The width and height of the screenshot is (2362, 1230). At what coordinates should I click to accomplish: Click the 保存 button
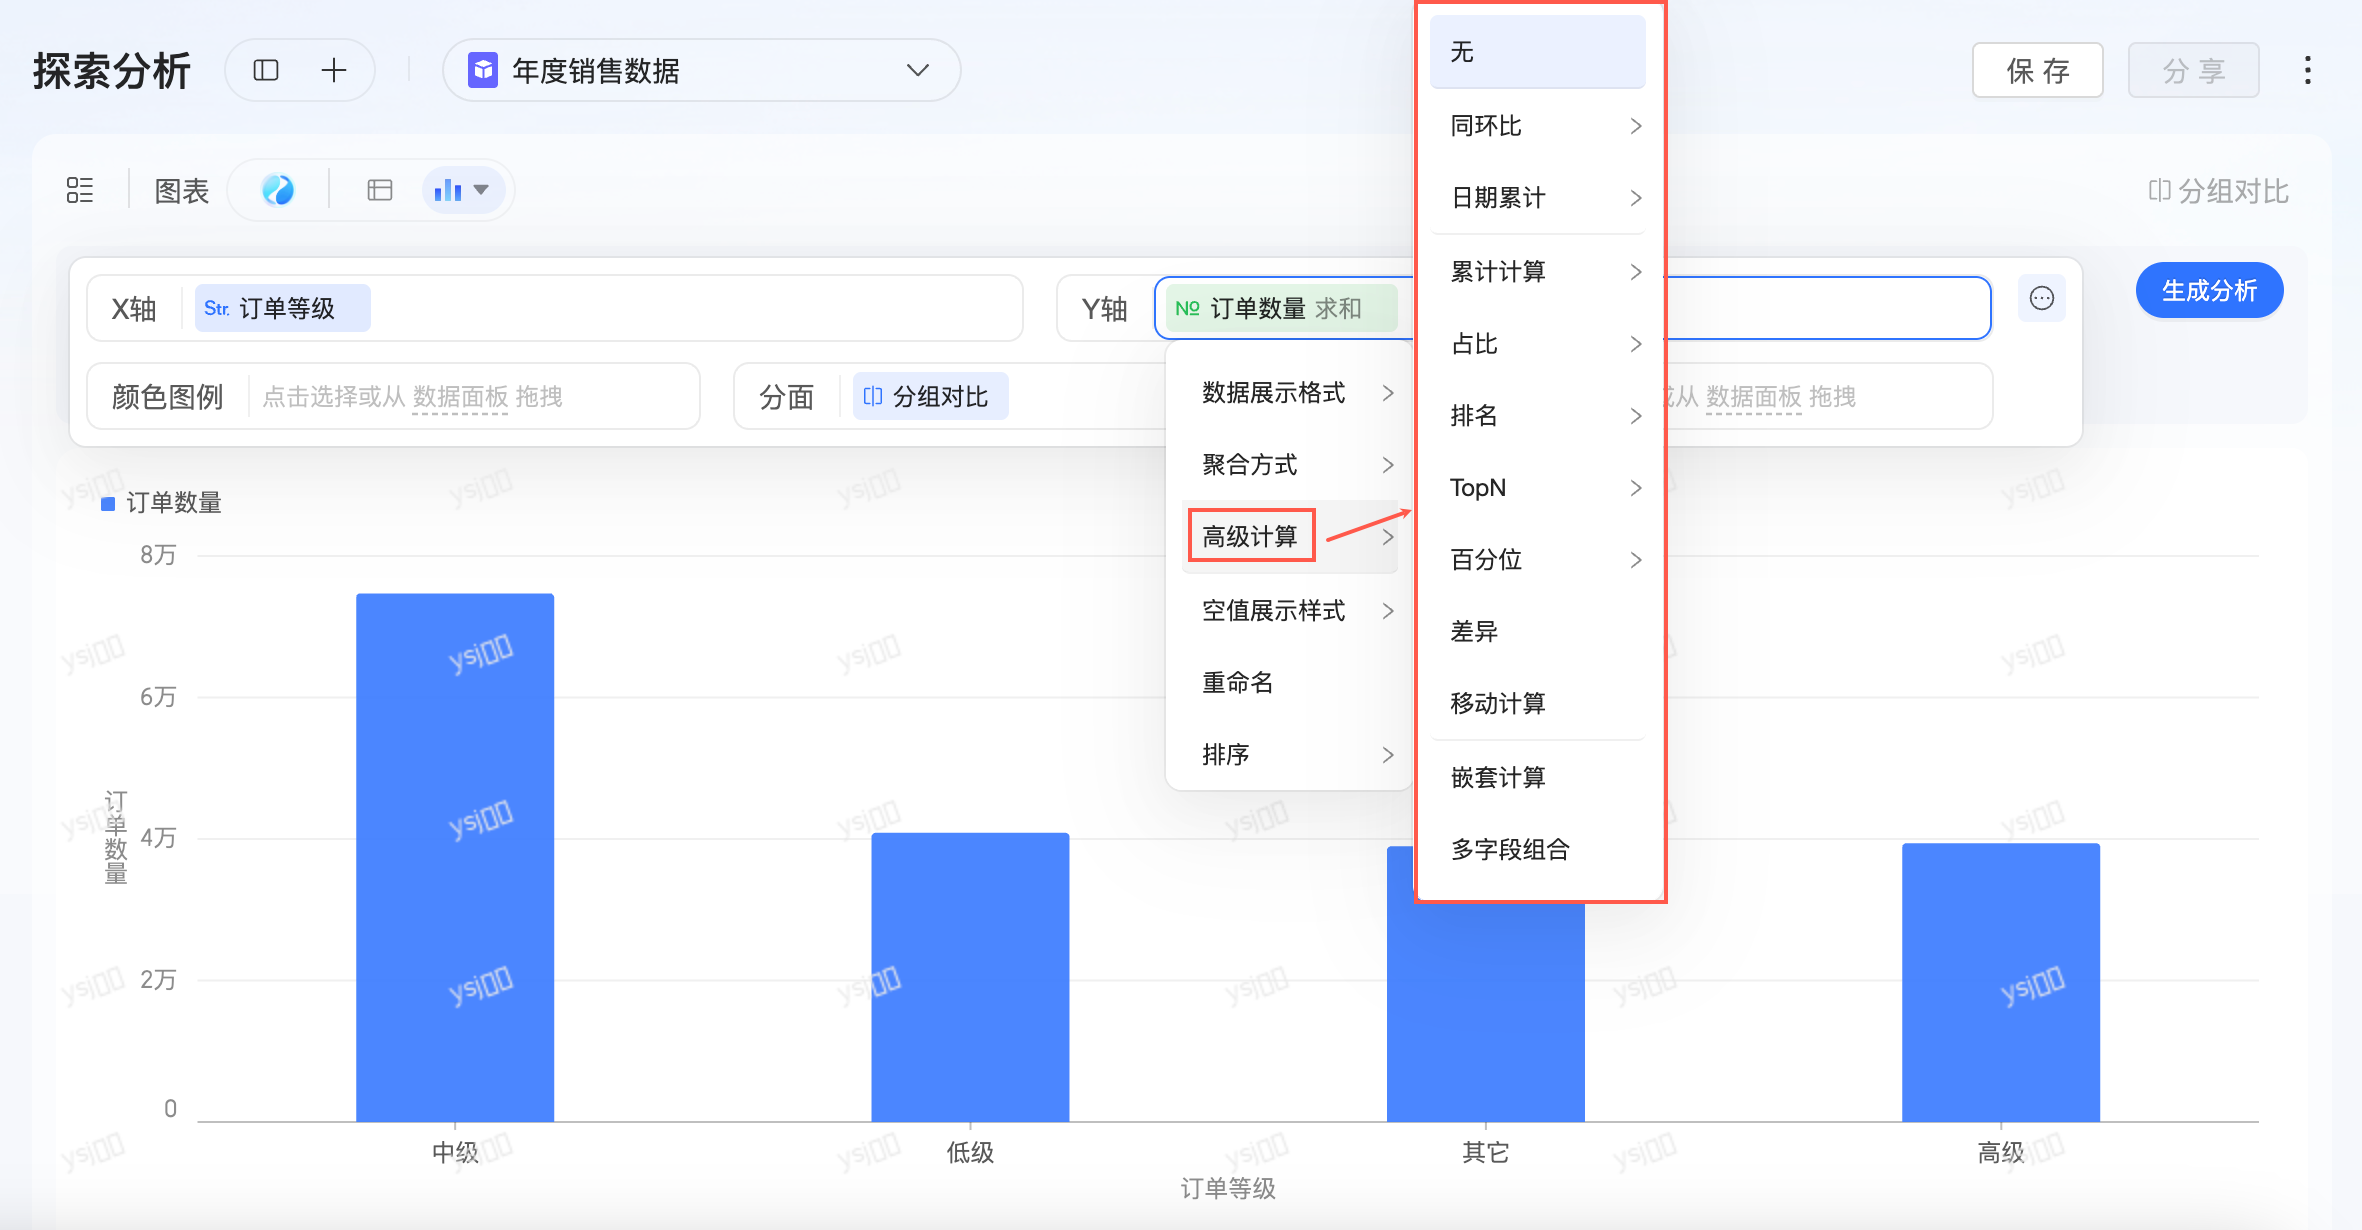coord(2037,71)
